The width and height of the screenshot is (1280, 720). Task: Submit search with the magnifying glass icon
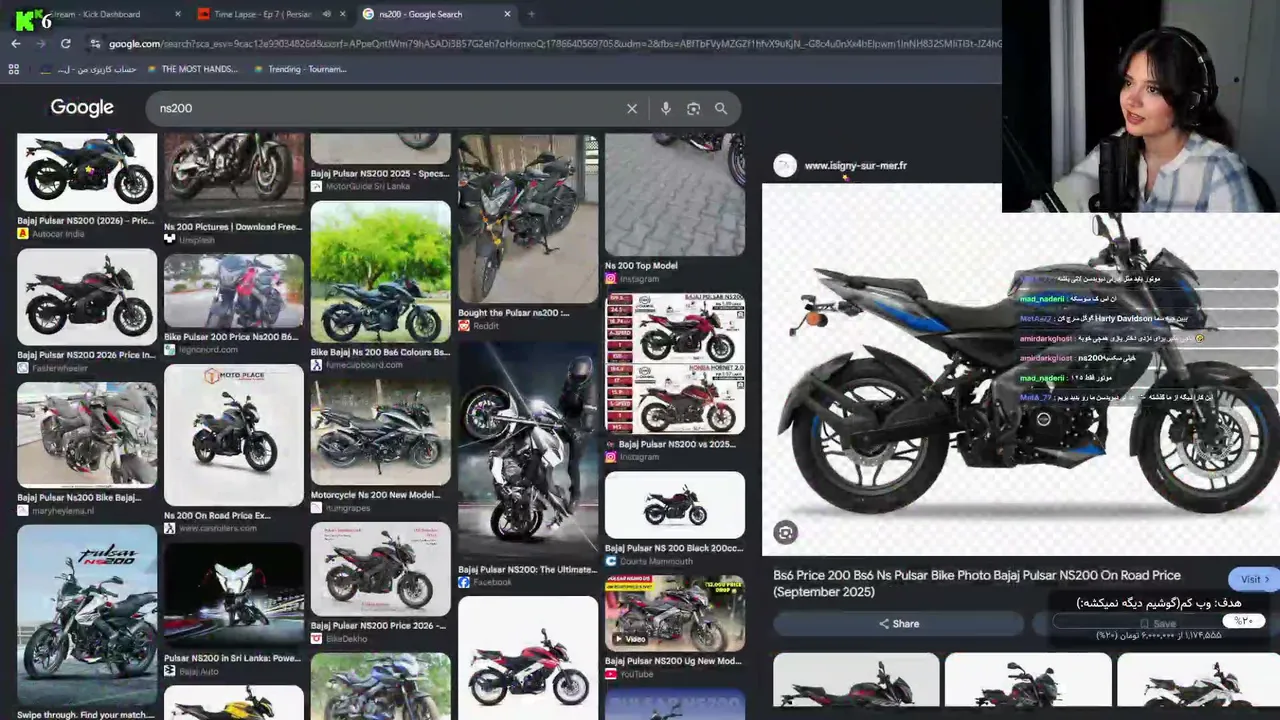pos(721,108)
